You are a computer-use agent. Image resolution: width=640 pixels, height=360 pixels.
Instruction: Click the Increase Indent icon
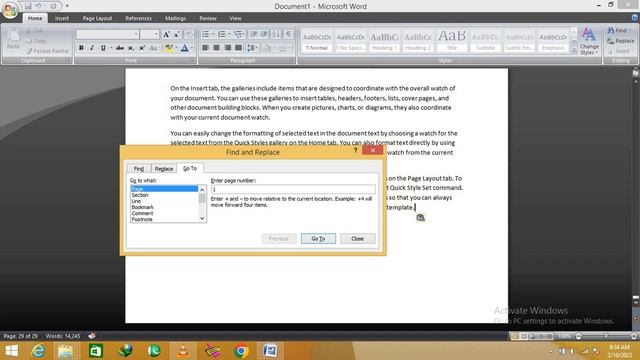pos(264,34)
